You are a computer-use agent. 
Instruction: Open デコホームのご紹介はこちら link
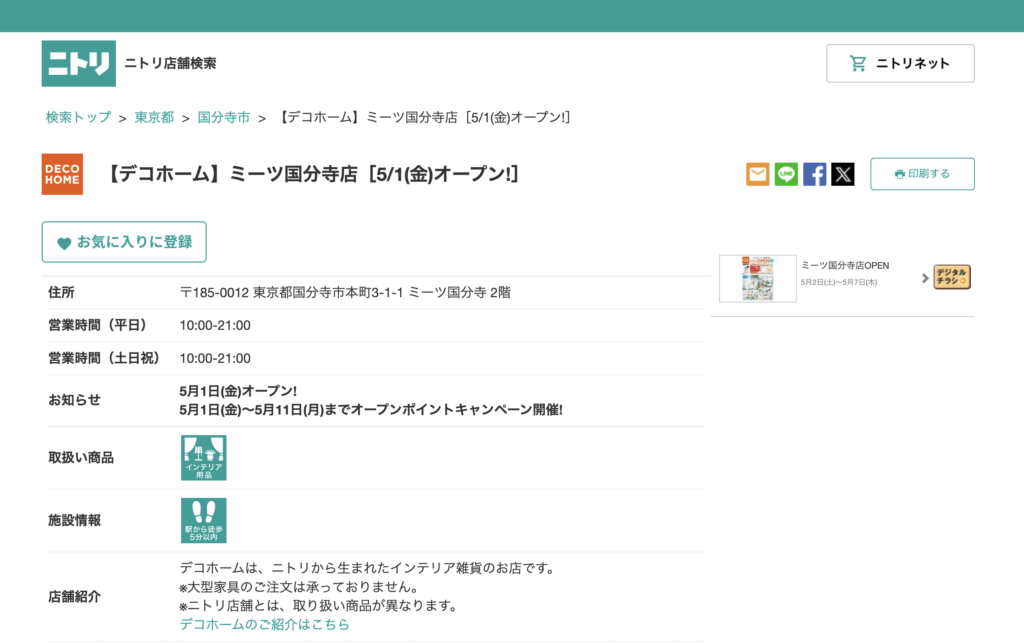(264, 624)
